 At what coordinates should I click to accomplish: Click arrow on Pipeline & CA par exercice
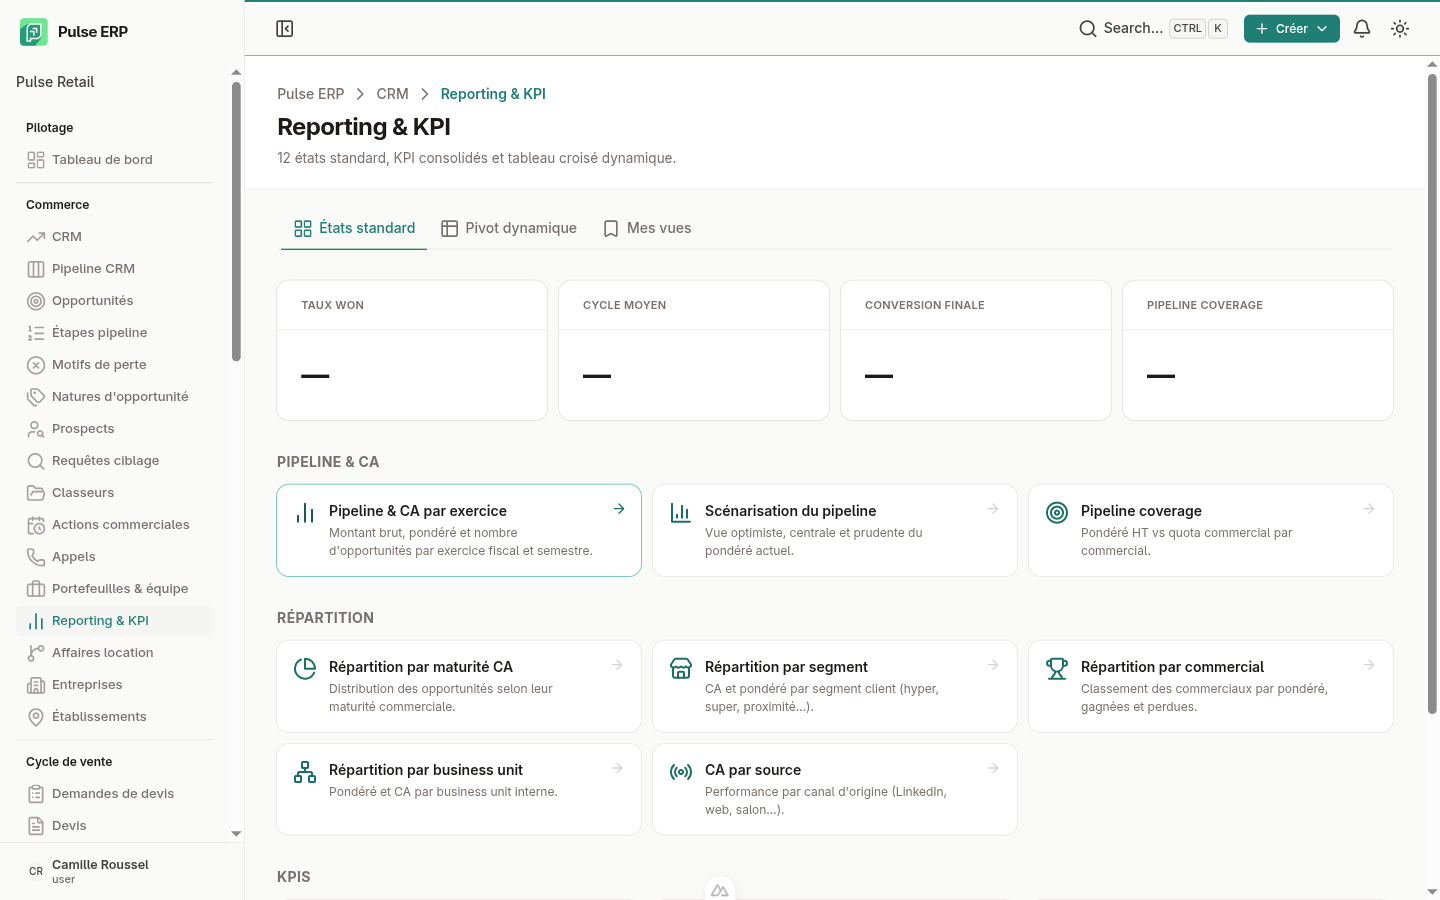tap(619, 509)
